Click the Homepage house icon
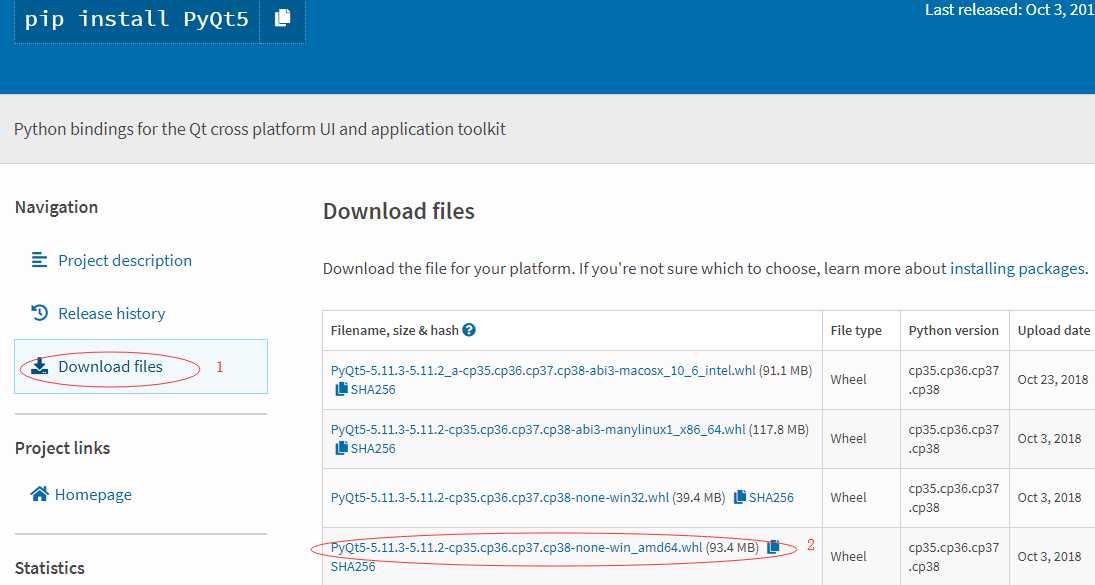The width and height of the screenshot is (1095, 585). tap(39, 494)
